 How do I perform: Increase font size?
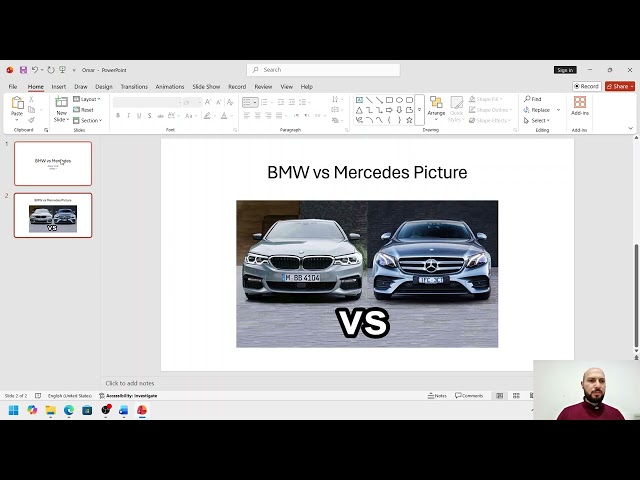click(208, 102)
